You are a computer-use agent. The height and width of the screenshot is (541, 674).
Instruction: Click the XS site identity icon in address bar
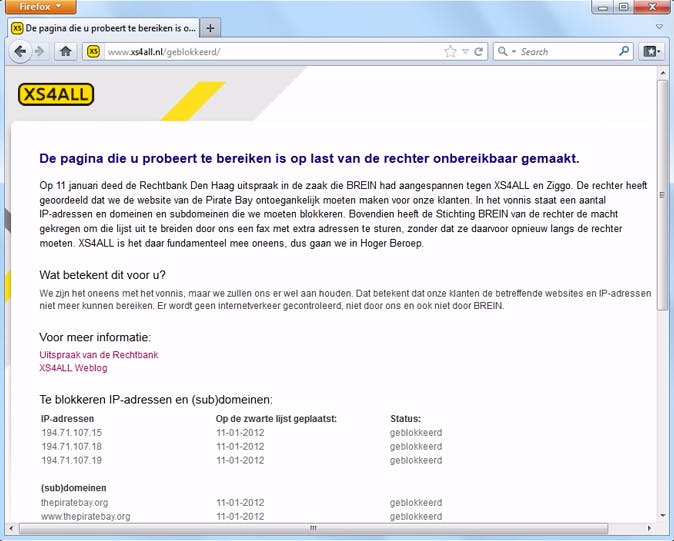coord(93,52)
